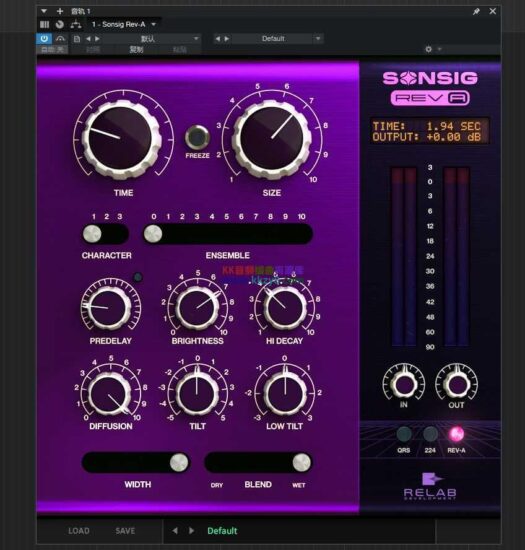Click the output level meter

click(456, 257)
